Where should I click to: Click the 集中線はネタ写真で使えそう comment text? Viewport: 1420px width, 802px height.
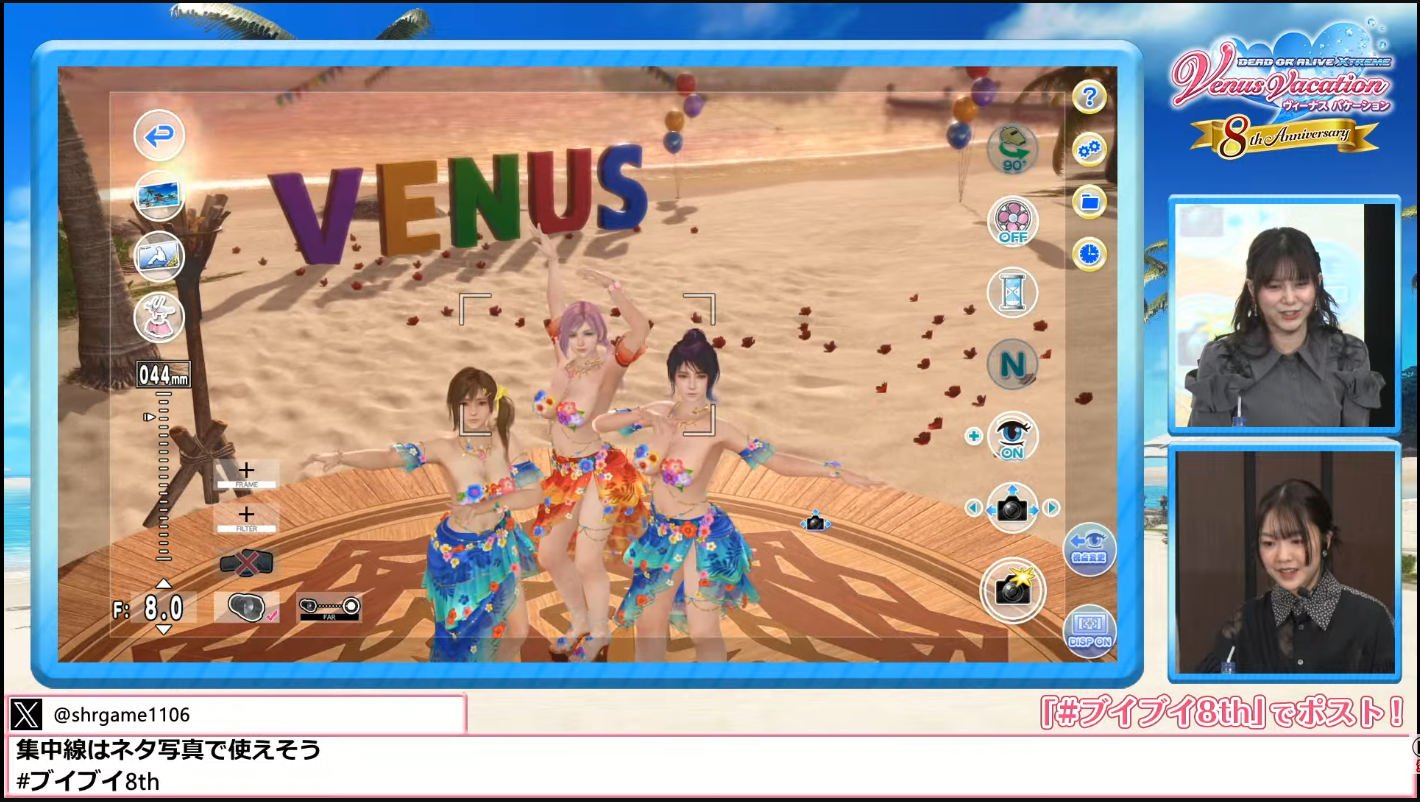168,749
